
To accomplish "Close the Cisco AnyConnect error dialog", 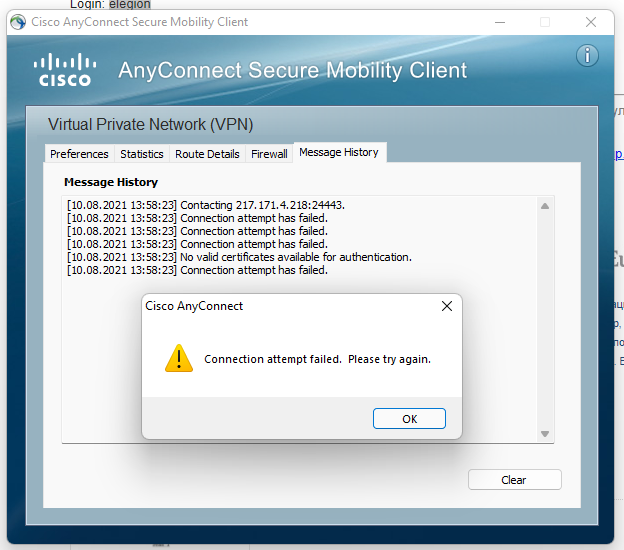I will point(447,306).
